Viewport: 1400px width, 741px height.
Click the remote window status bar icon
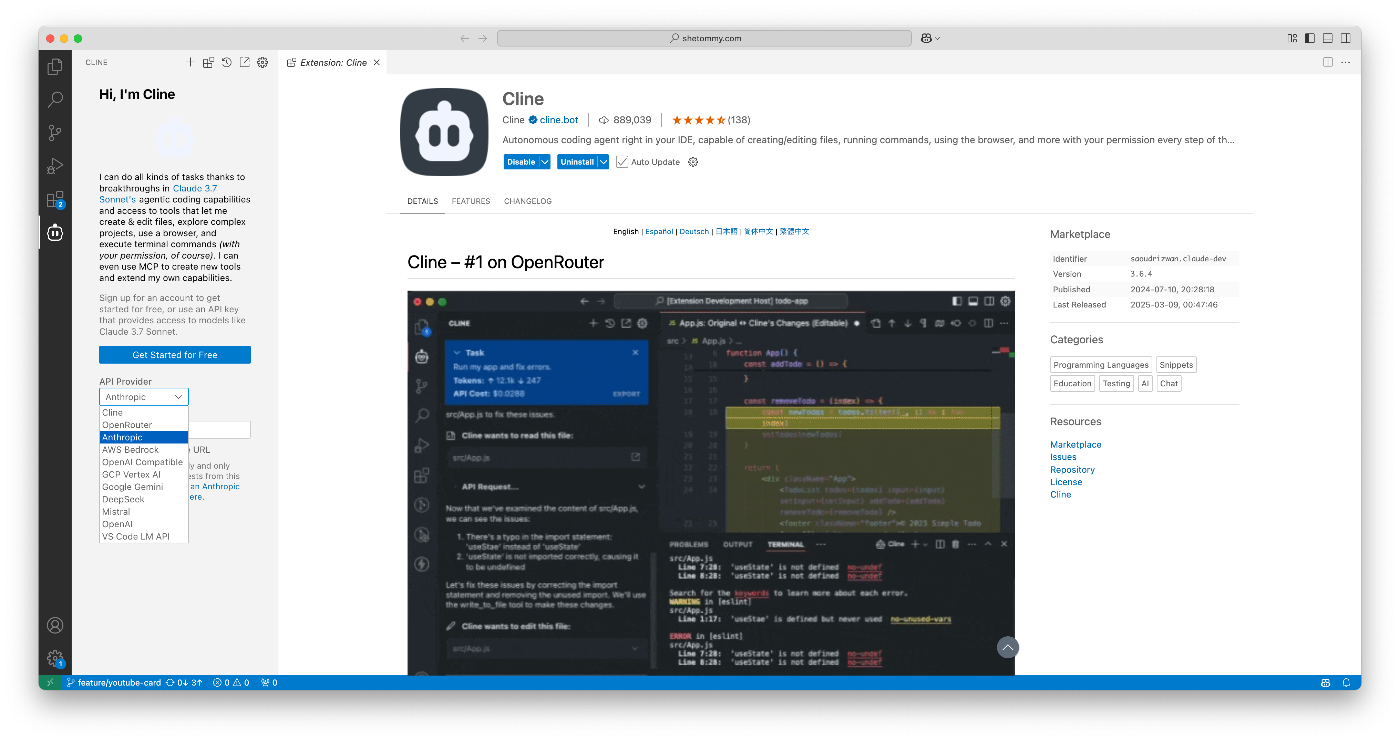(x=50, y=683)
